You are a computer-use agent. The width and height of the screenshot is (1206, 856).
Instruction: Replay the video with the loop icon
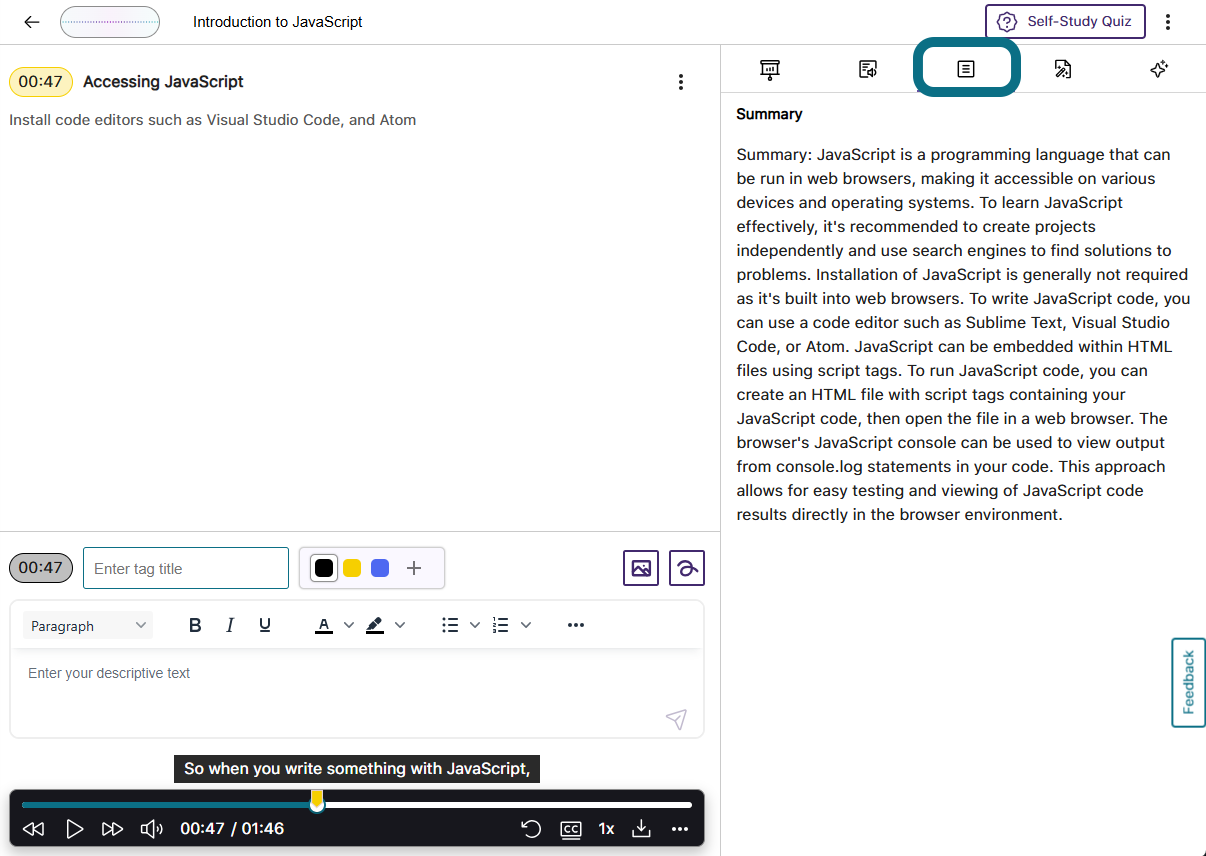pos(531,829)
